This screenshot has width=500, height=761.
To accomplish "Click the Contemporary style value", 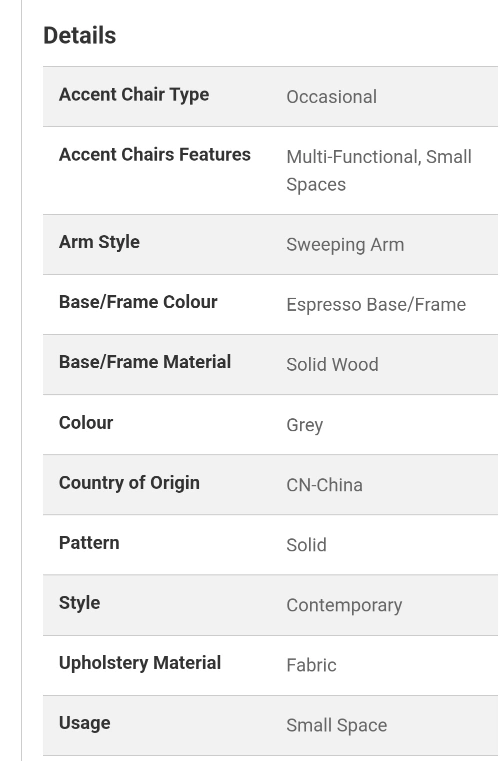I will click(344, 606).
